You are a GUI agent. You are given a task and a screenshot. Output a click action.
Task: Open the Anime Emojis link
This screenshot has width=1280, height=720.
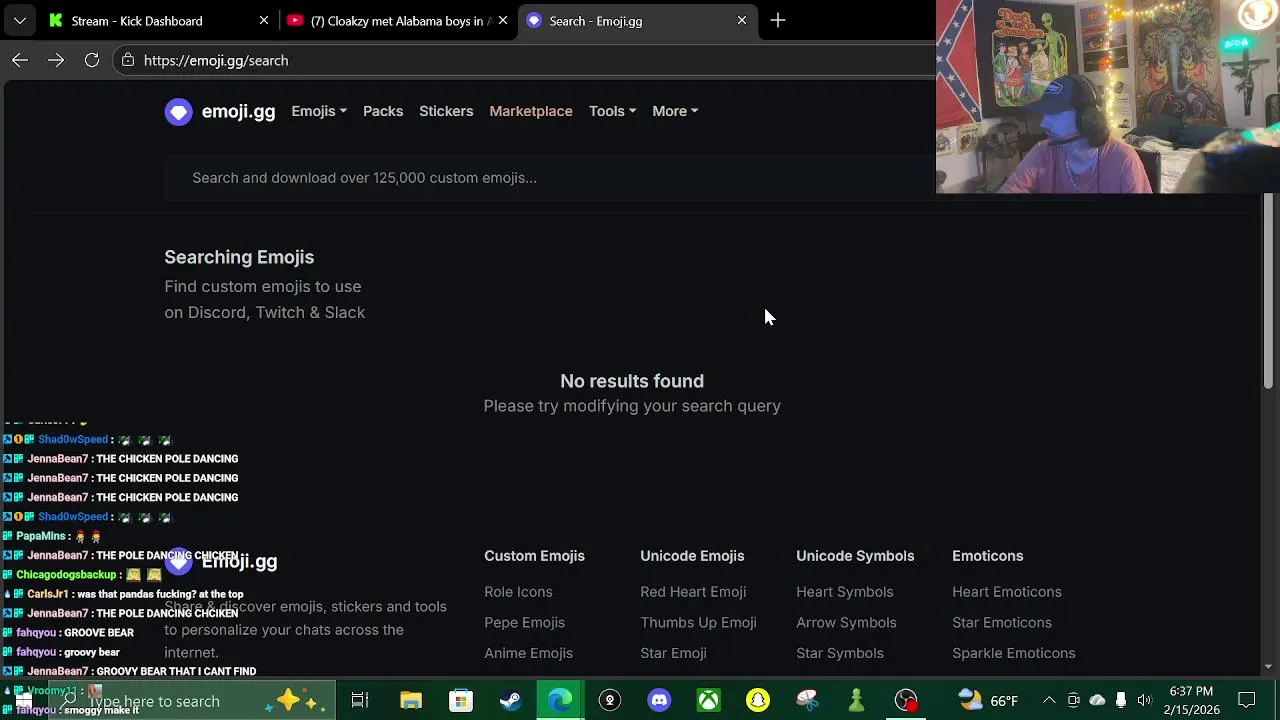(x=528, y=653)
